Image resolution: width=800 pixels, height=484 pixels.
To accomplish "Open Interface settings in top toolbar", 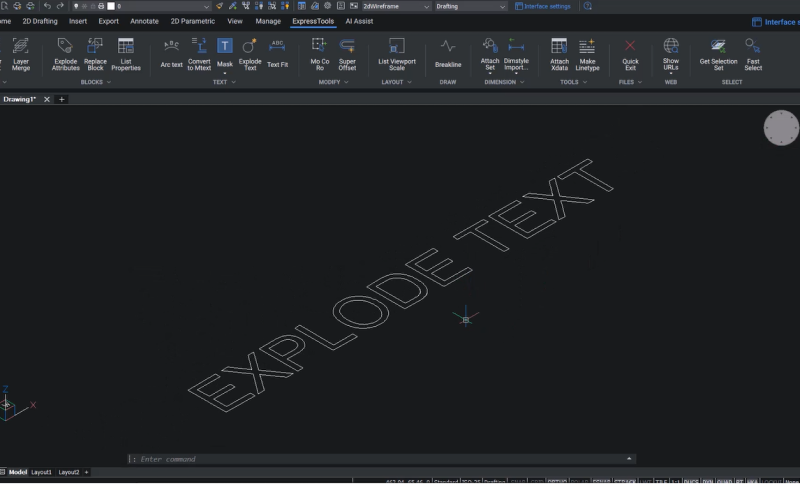I will (x=542, y=6).
